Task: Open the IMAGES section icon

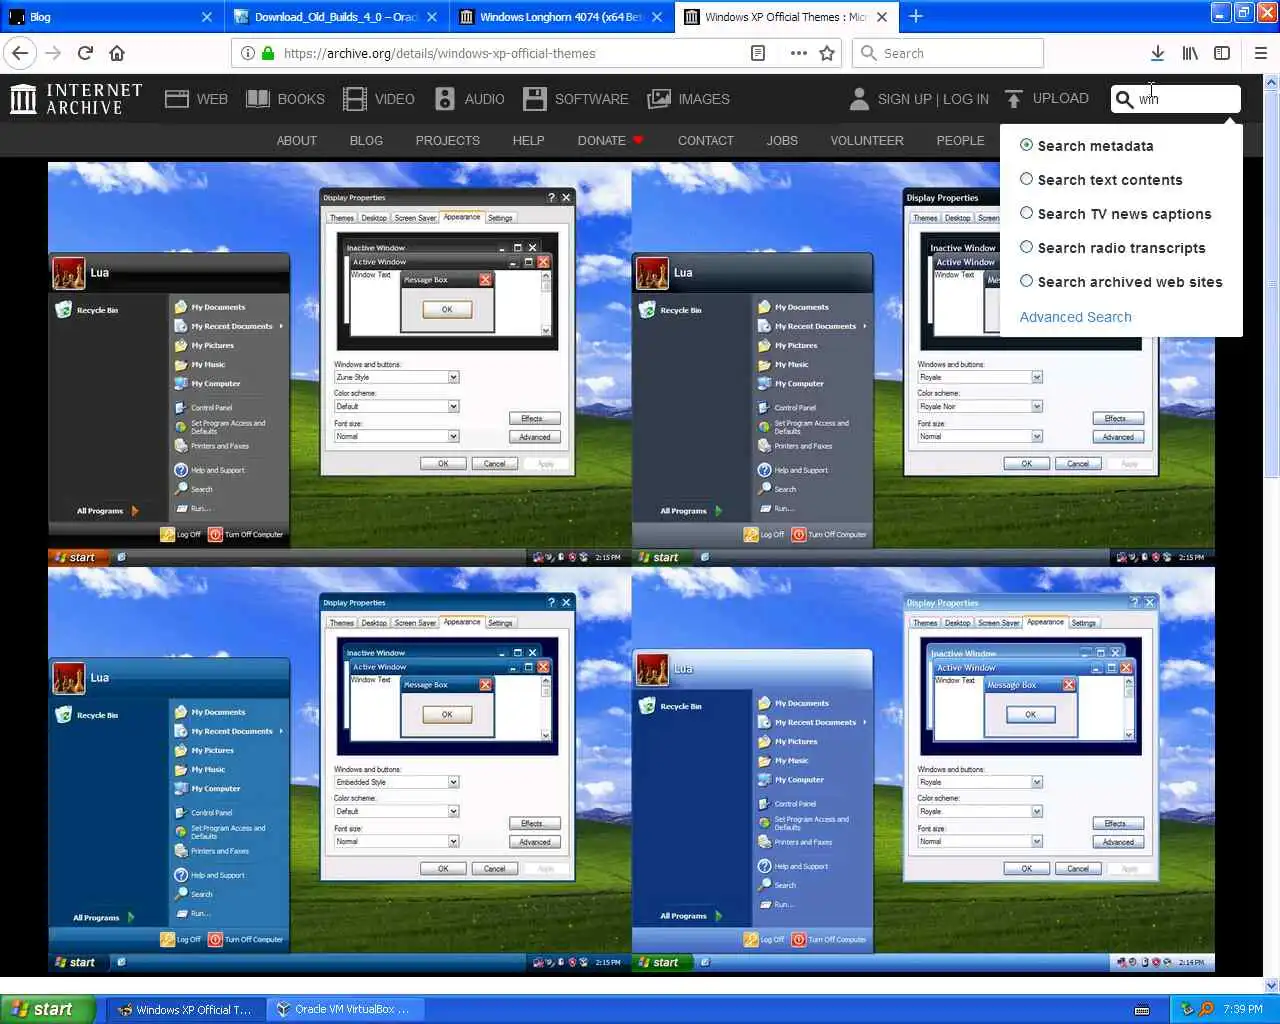Action: tap(659, 99)
